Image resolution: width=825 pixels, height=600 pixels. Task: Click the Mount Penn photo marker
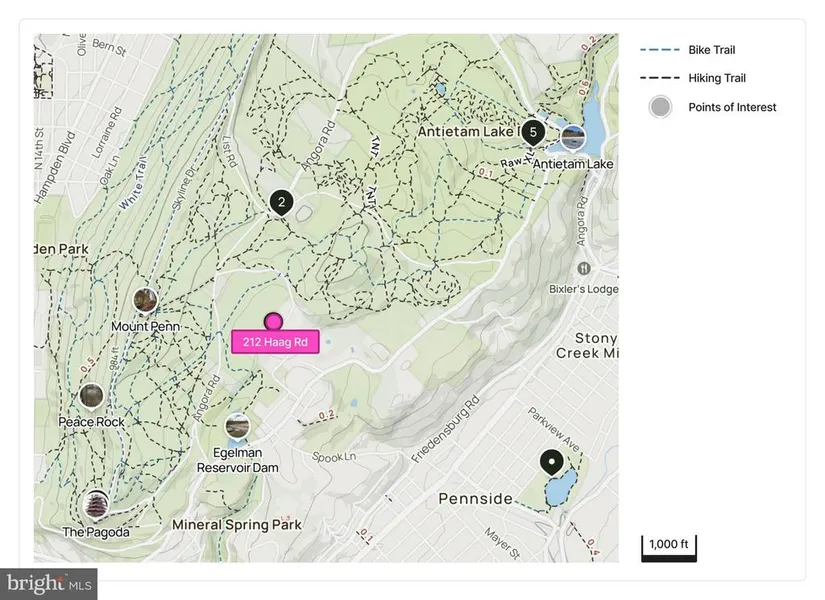(145, 299)
